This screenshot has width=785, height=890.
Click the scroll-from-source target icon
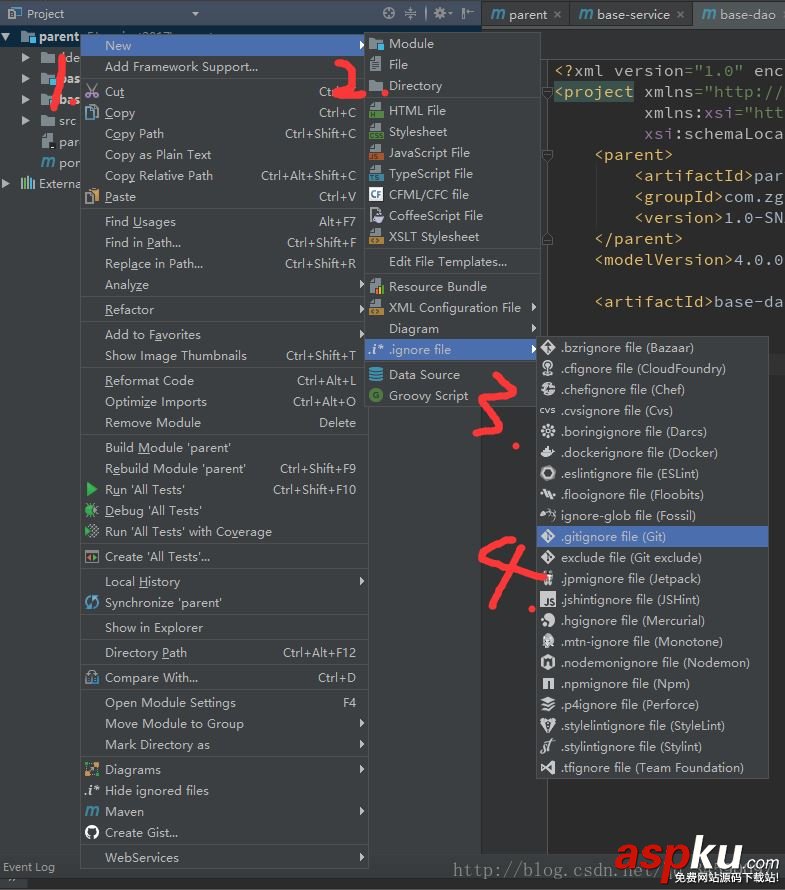click(389, 13)
